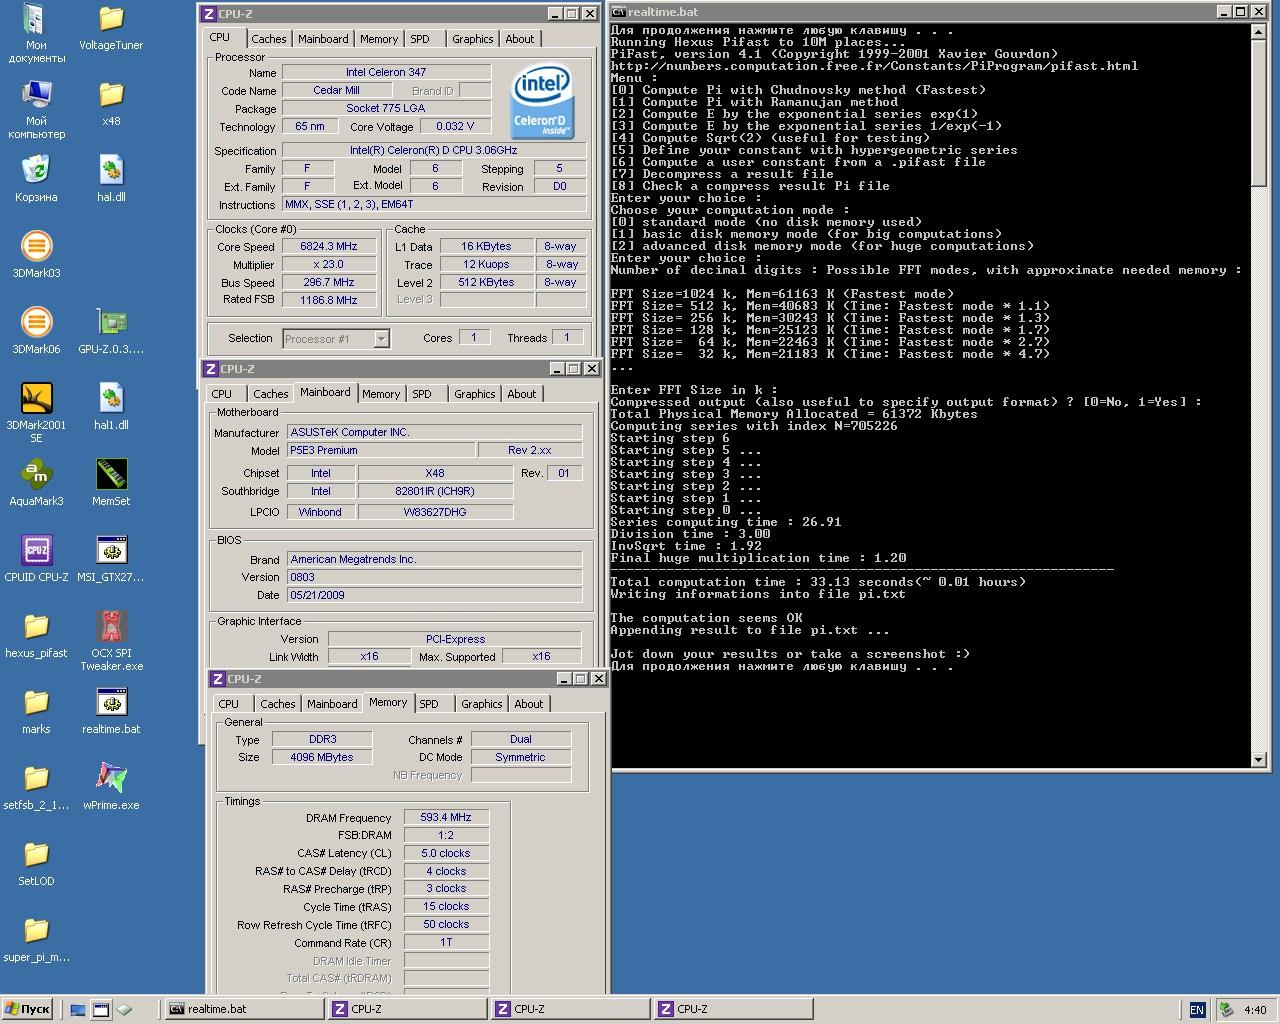Activate the first CPU-Z taskbar button
The image size is (1280, 1024).
(407, 1009)
